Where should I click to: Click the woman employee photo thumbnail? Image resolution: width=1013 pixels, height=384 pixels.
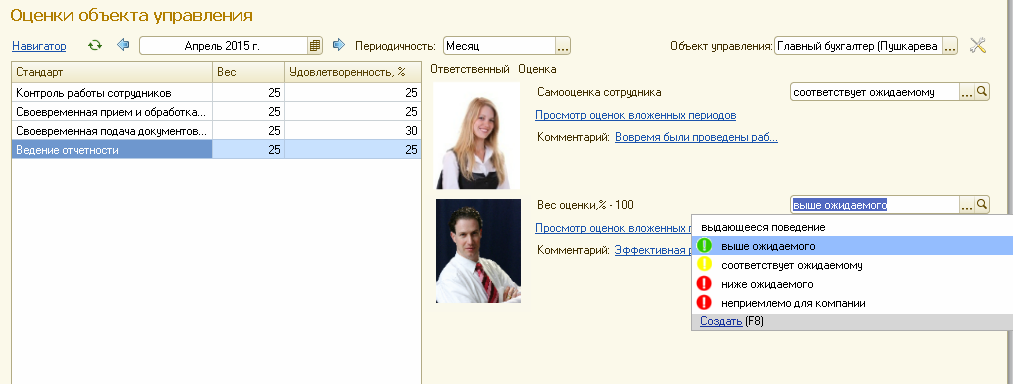pyautogui.click(x=477, y=136)
